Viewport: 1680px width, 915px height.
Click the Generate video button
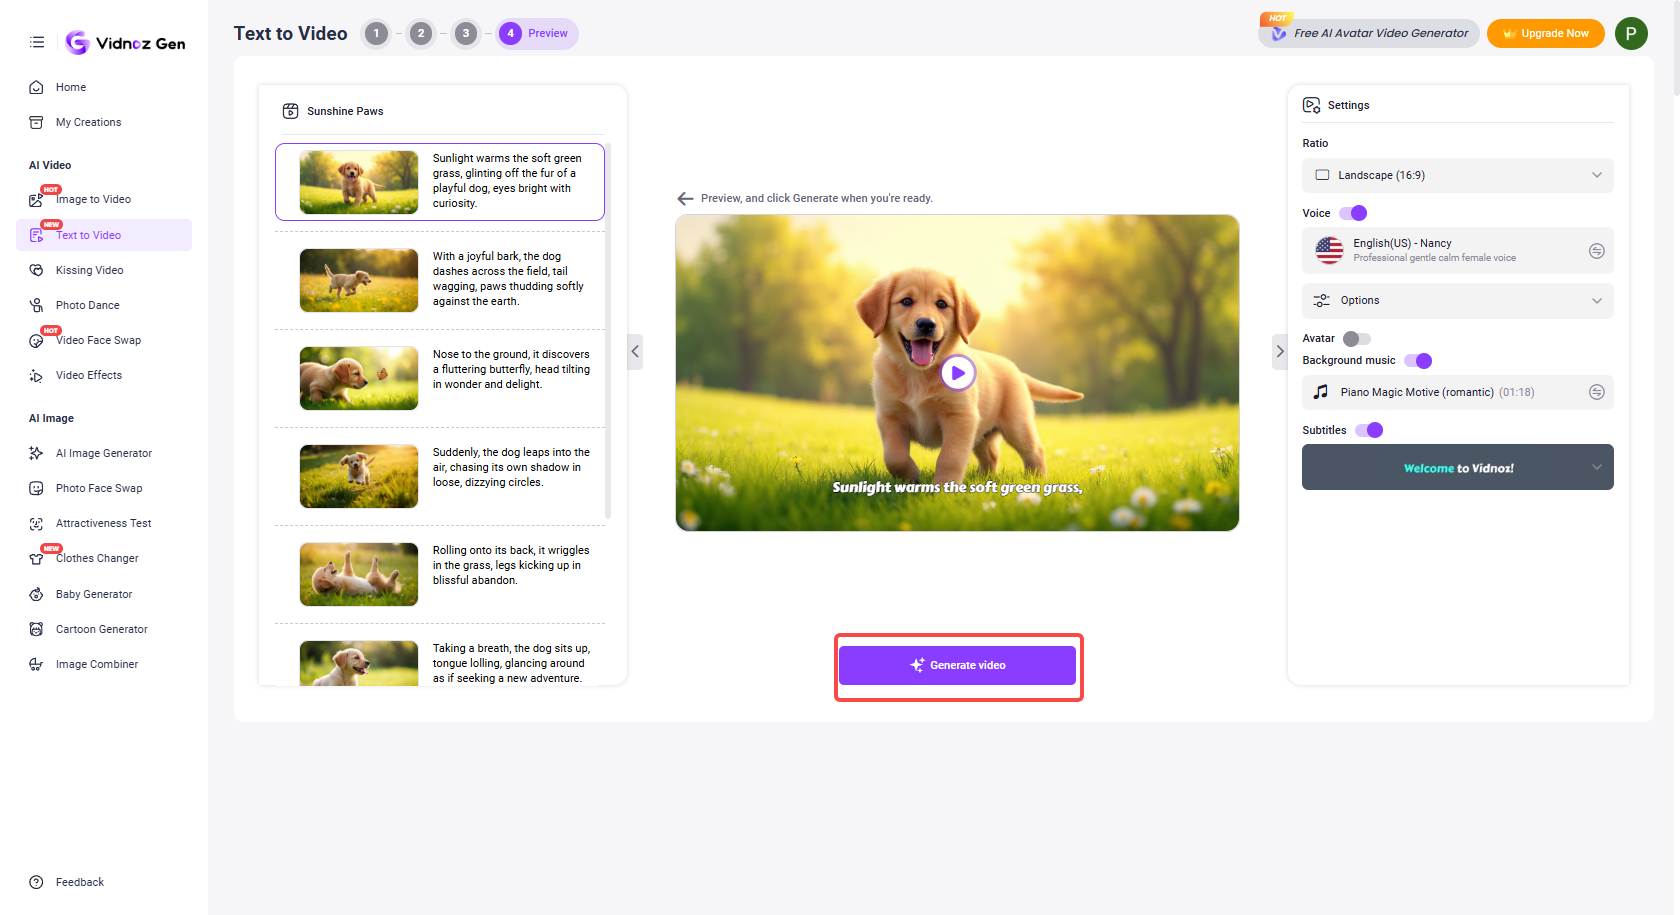point(957,665)
